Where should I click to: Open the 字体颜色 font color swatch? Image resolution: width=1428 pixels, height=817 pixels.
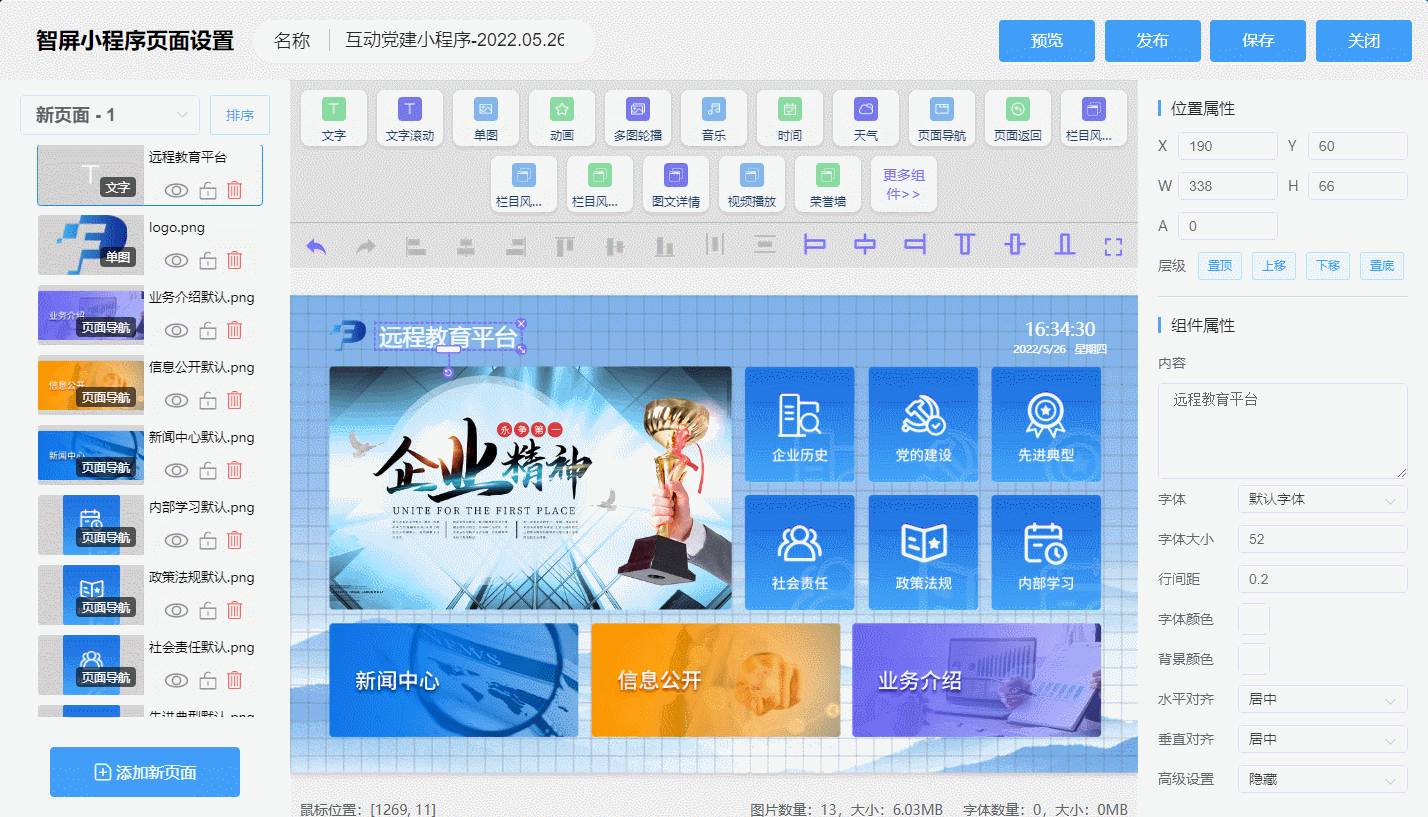(1254, 619)
